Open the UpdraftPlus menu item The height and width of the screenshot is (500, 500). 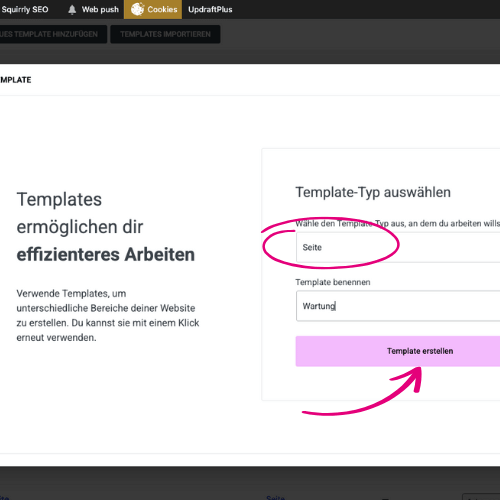(210, 9)
